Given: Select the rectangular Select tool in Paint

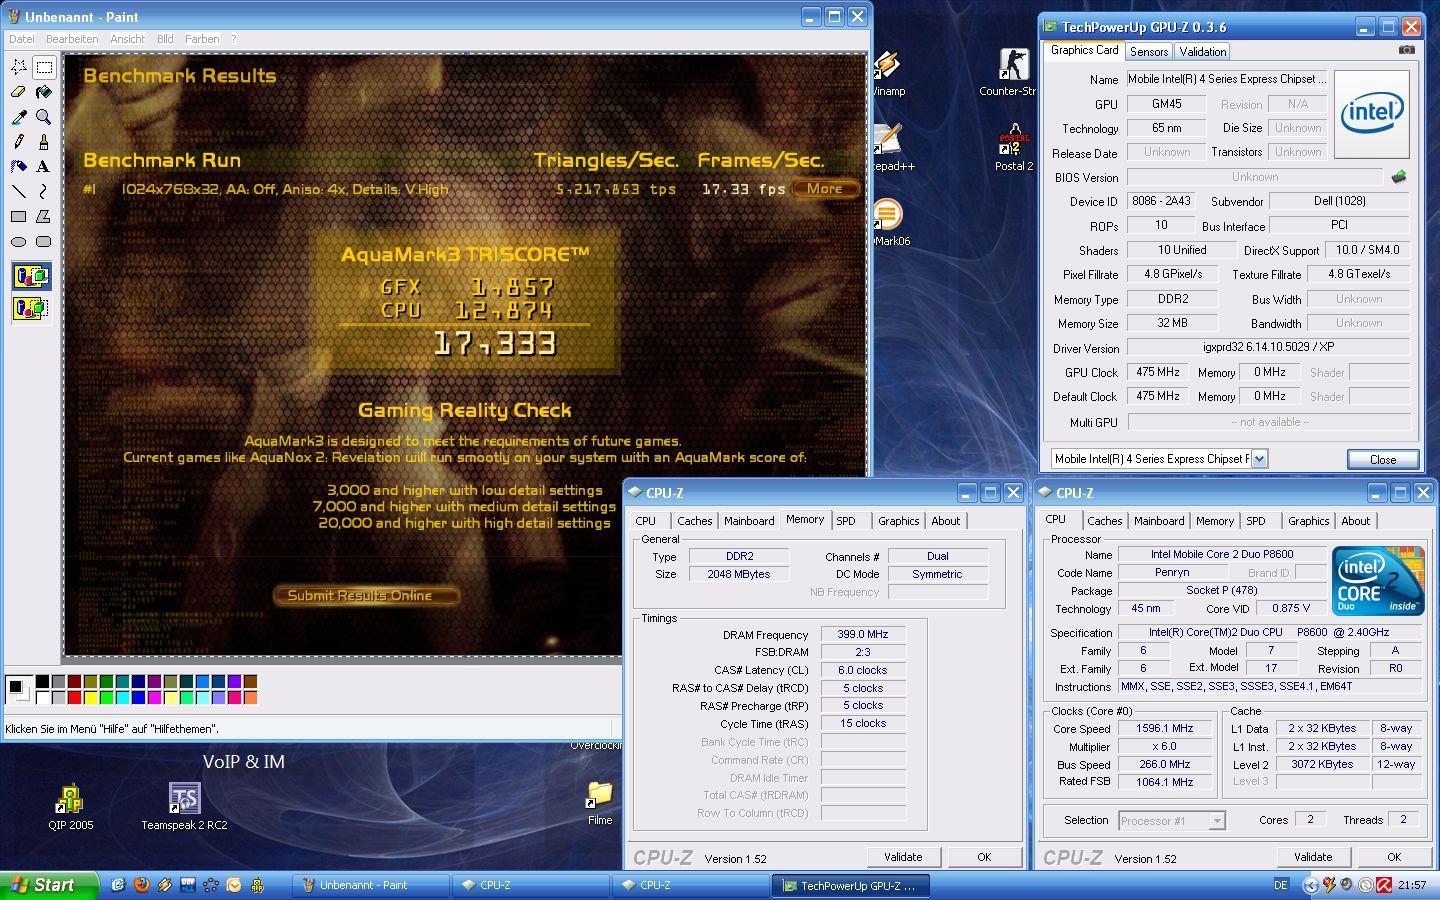Looking at the screenshot, I should pos(44,67).
